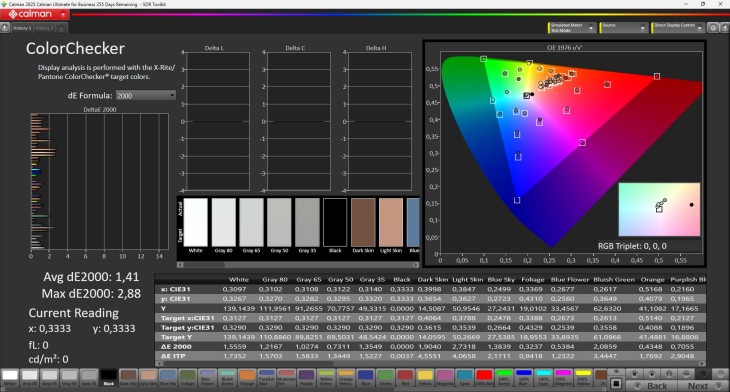
Task: Select the 100% Blue color button
Action: pos(524,378)
